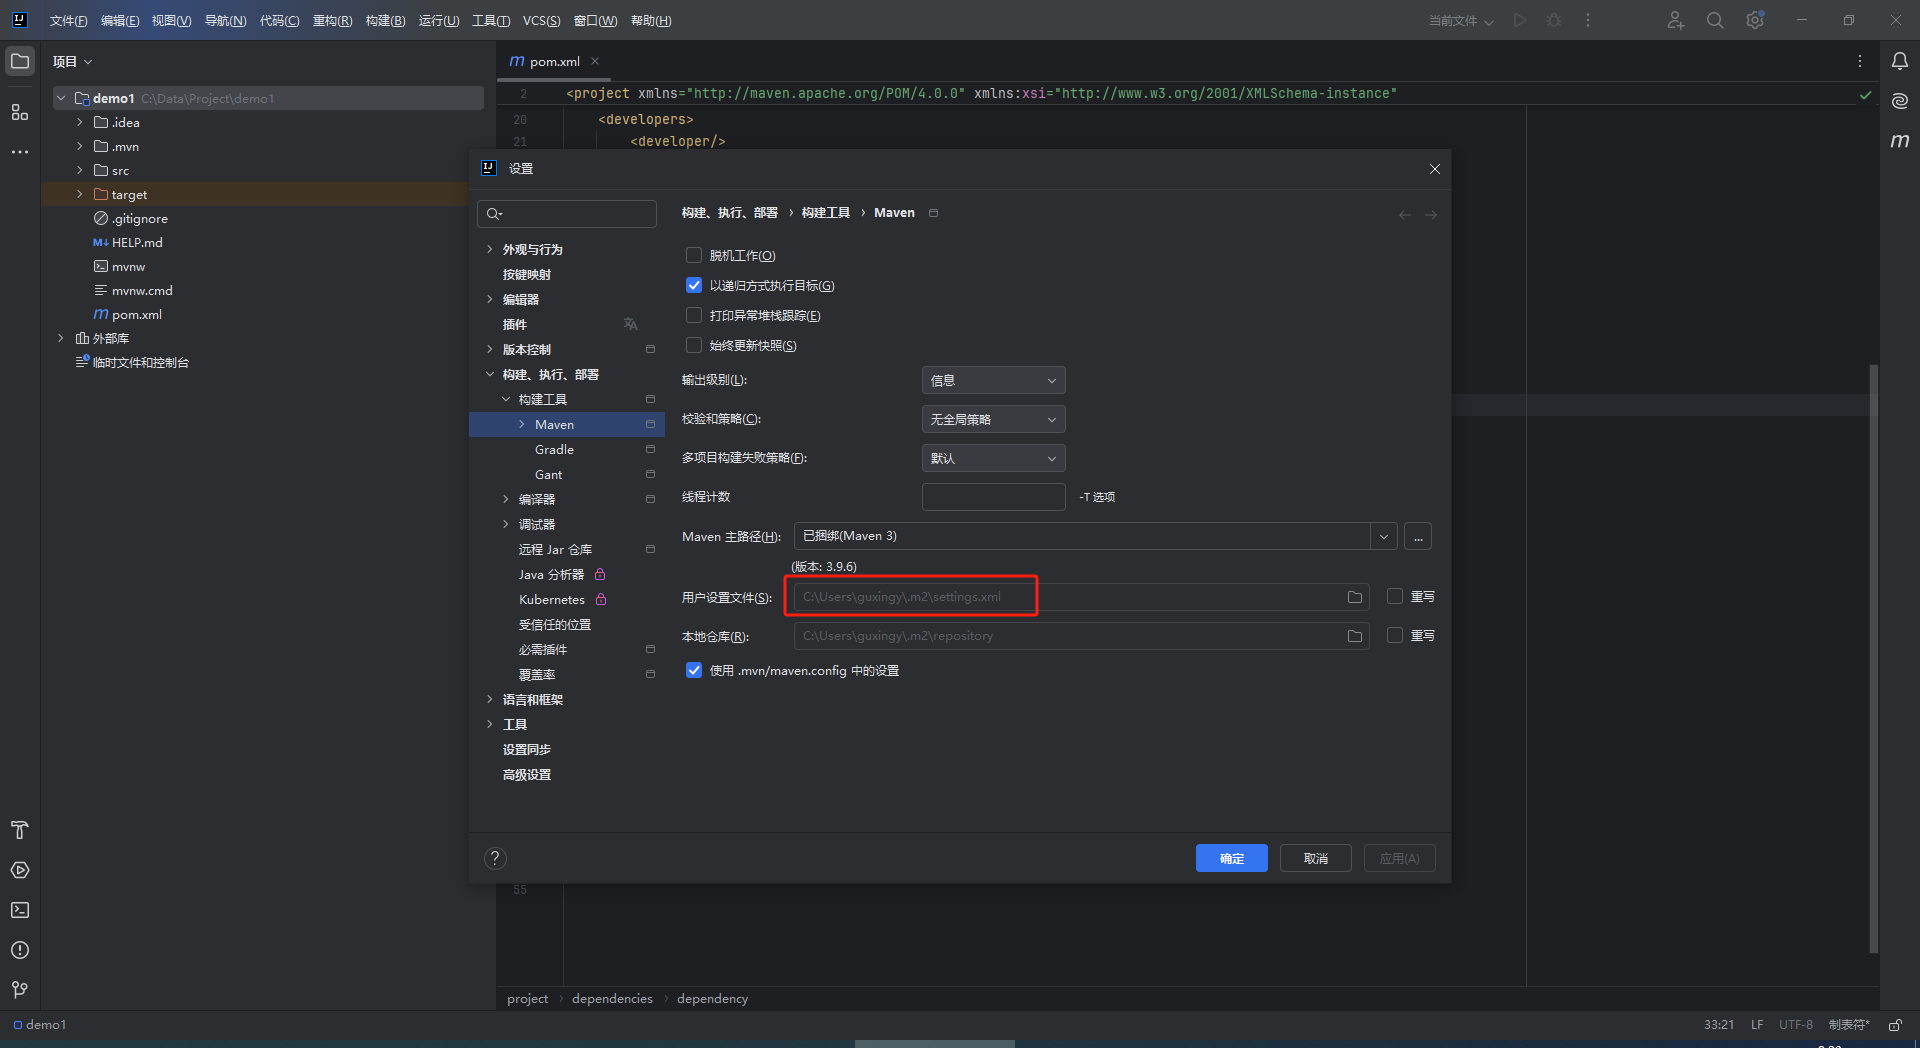Enable 打印异常堆栈跟踪 checkbox
This screenshot has width=1920, height=1048.
click(x=694, y=315)
